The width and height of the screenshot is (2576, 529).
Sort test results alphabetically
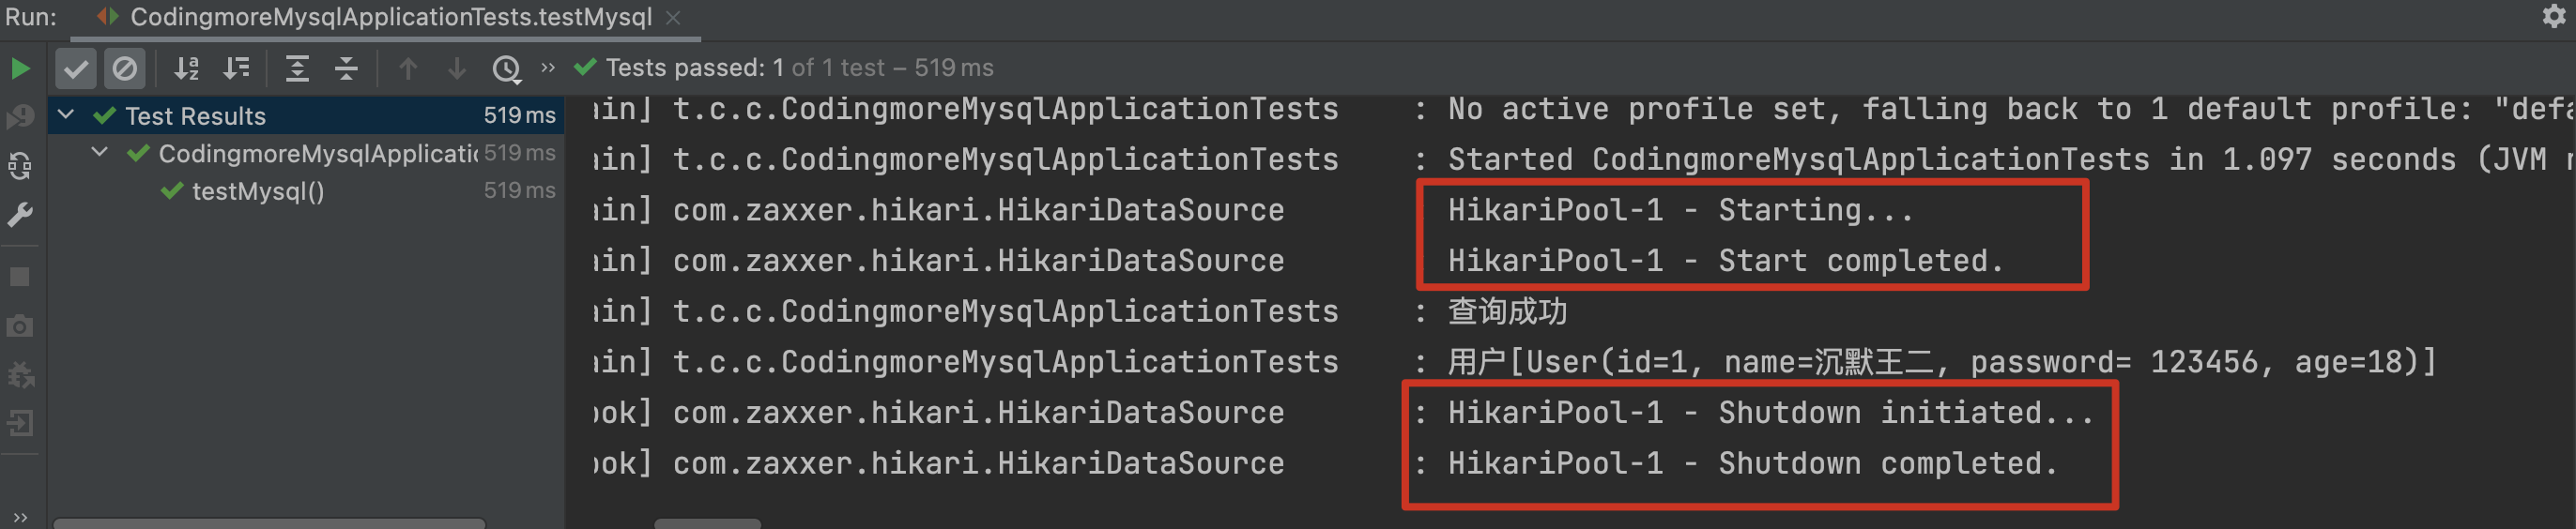click(x=187, y=68)
